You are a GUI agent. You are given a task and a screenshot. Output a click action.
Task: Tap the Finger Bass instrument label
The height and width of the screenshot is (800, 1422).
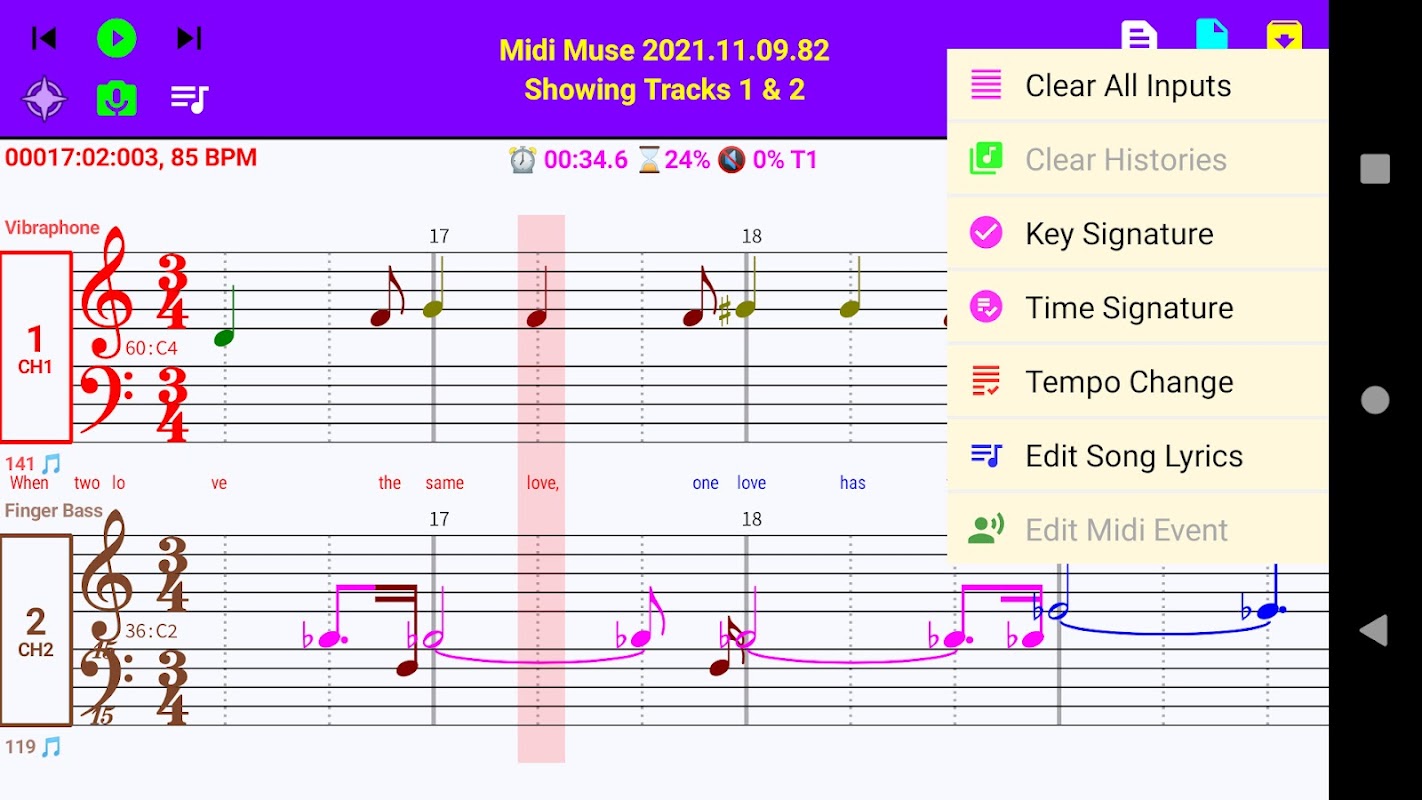coord(54,511)
